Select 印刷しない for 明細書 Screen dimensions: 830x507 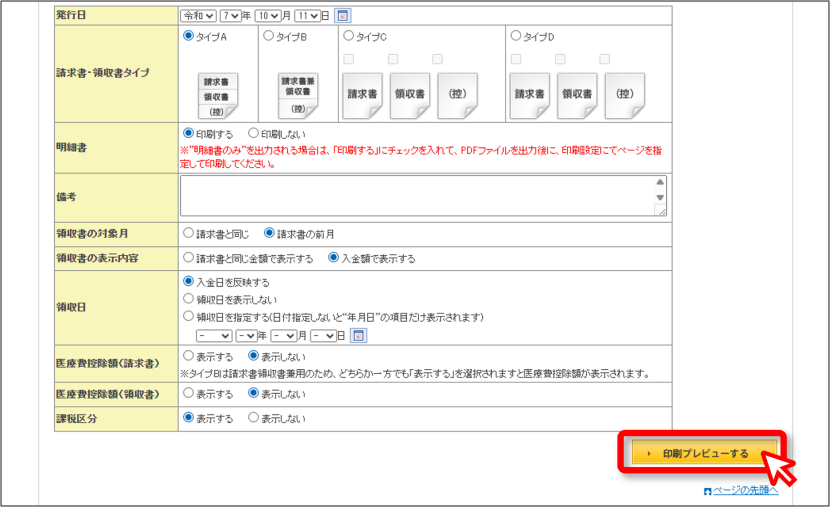pyautogui.click(x=254, y=133)
